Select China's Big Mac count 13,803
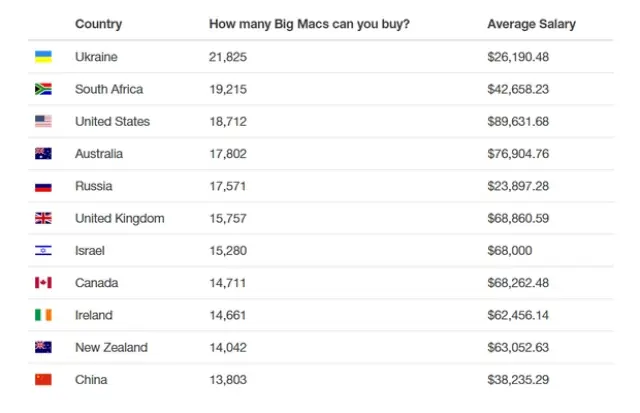640x413 pixels. [228, 380]
